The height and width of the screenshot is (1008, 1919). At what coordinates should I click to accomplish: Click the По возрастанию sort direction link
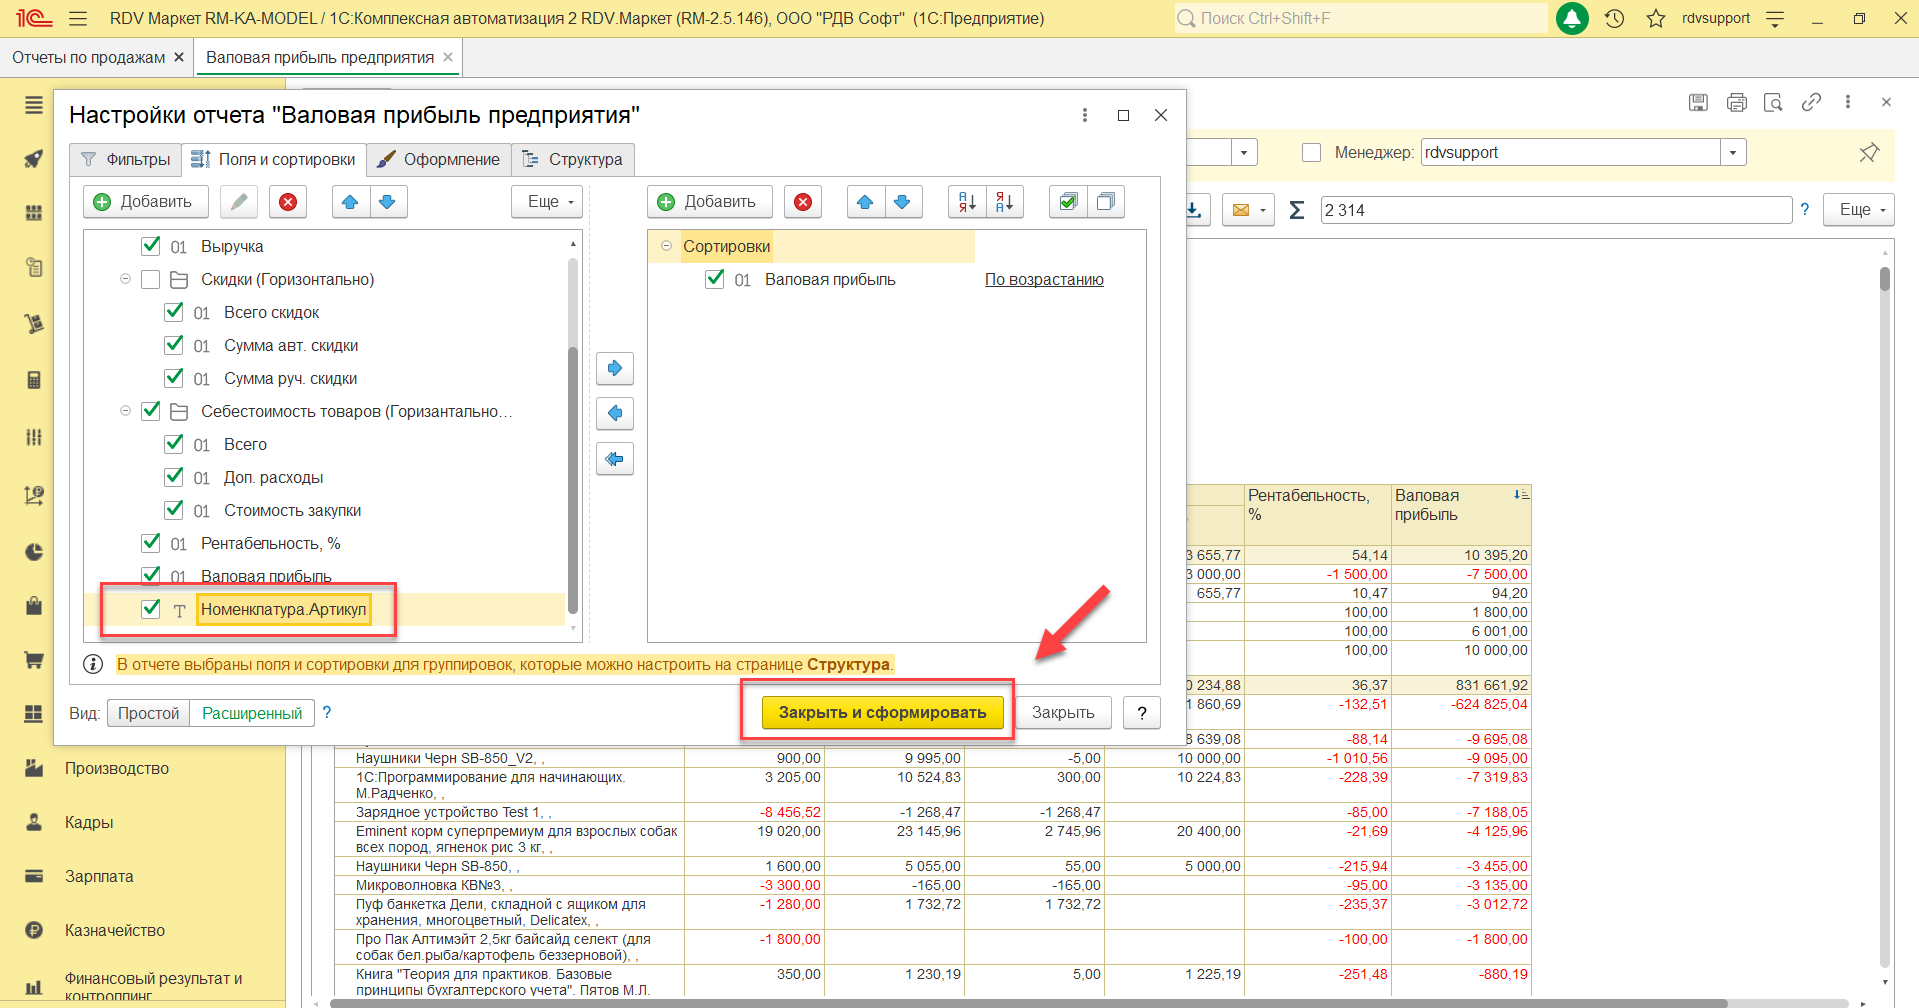click(1044, 279)
